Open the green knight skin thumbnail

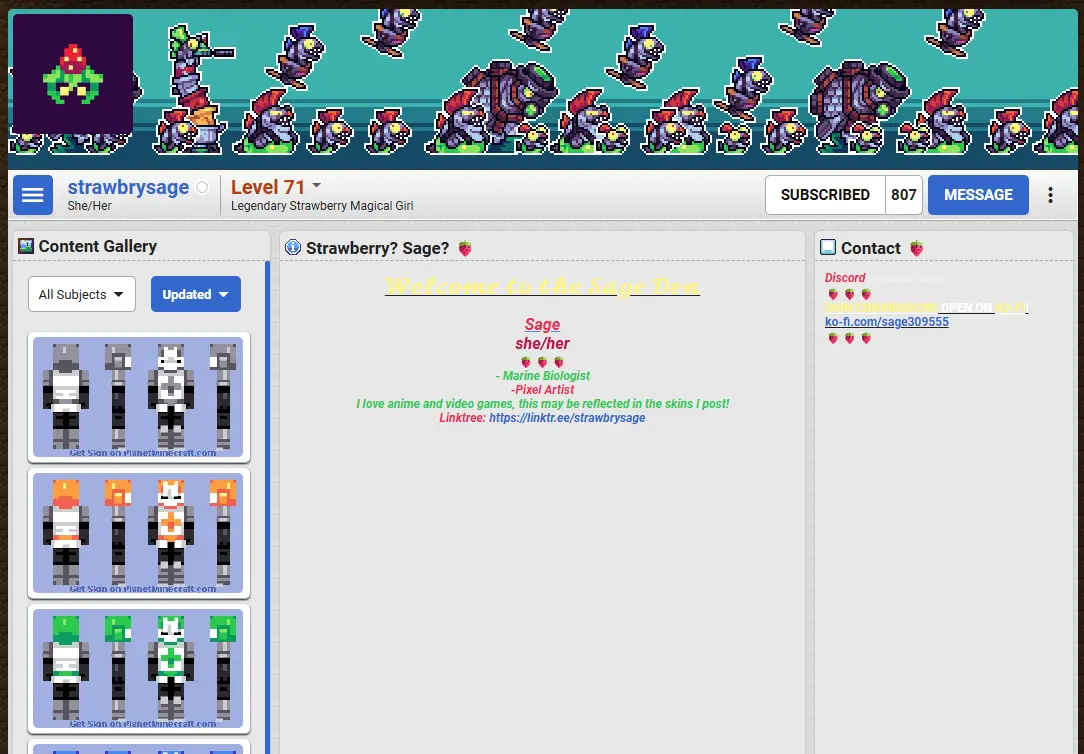pos(138,668)
